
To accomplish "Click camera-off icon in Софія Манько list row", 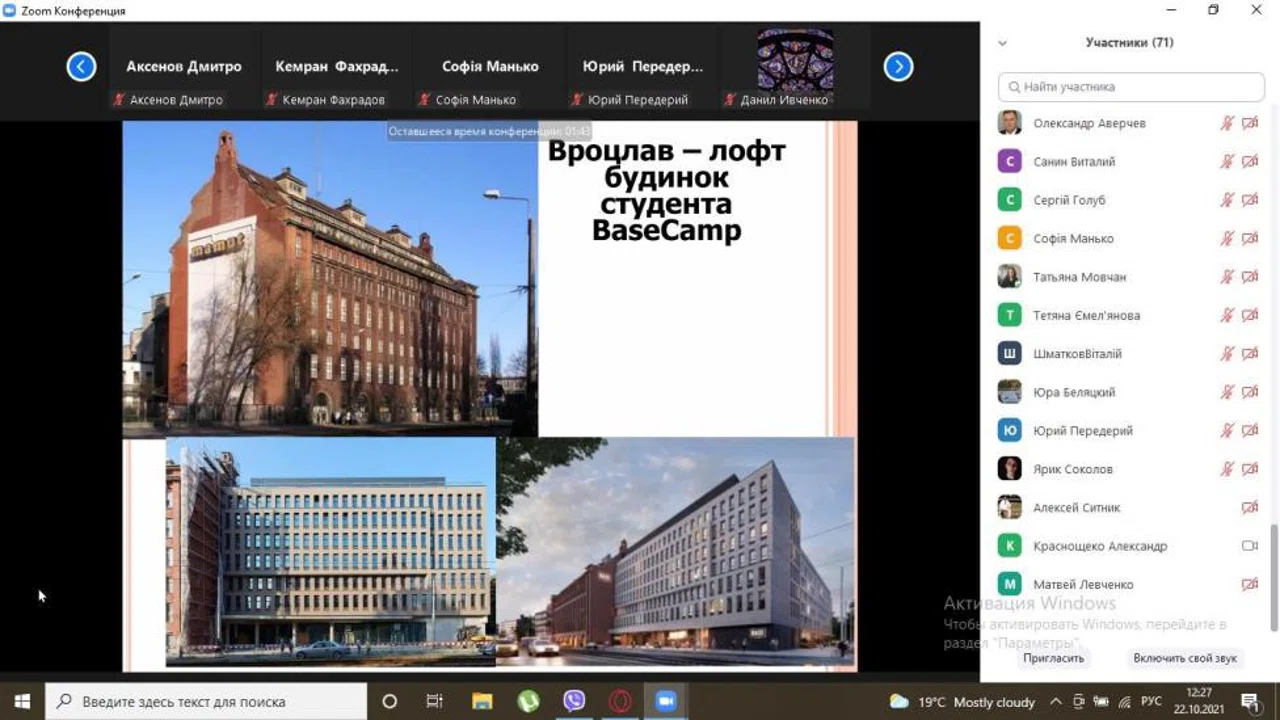I will coord(1250,239).
